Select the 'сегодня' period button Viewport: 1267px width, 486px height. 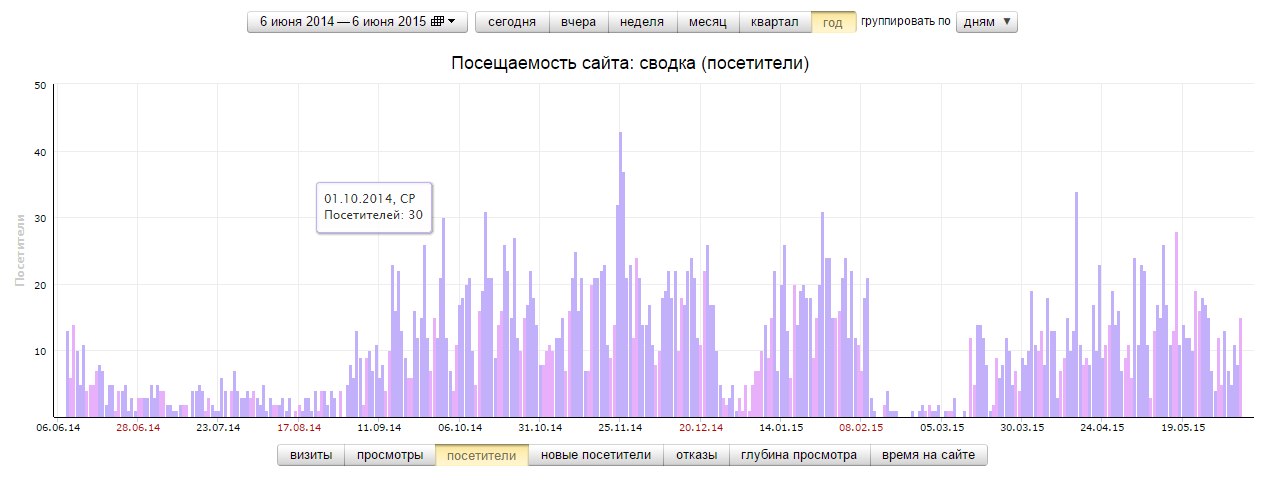click(512, 22)
